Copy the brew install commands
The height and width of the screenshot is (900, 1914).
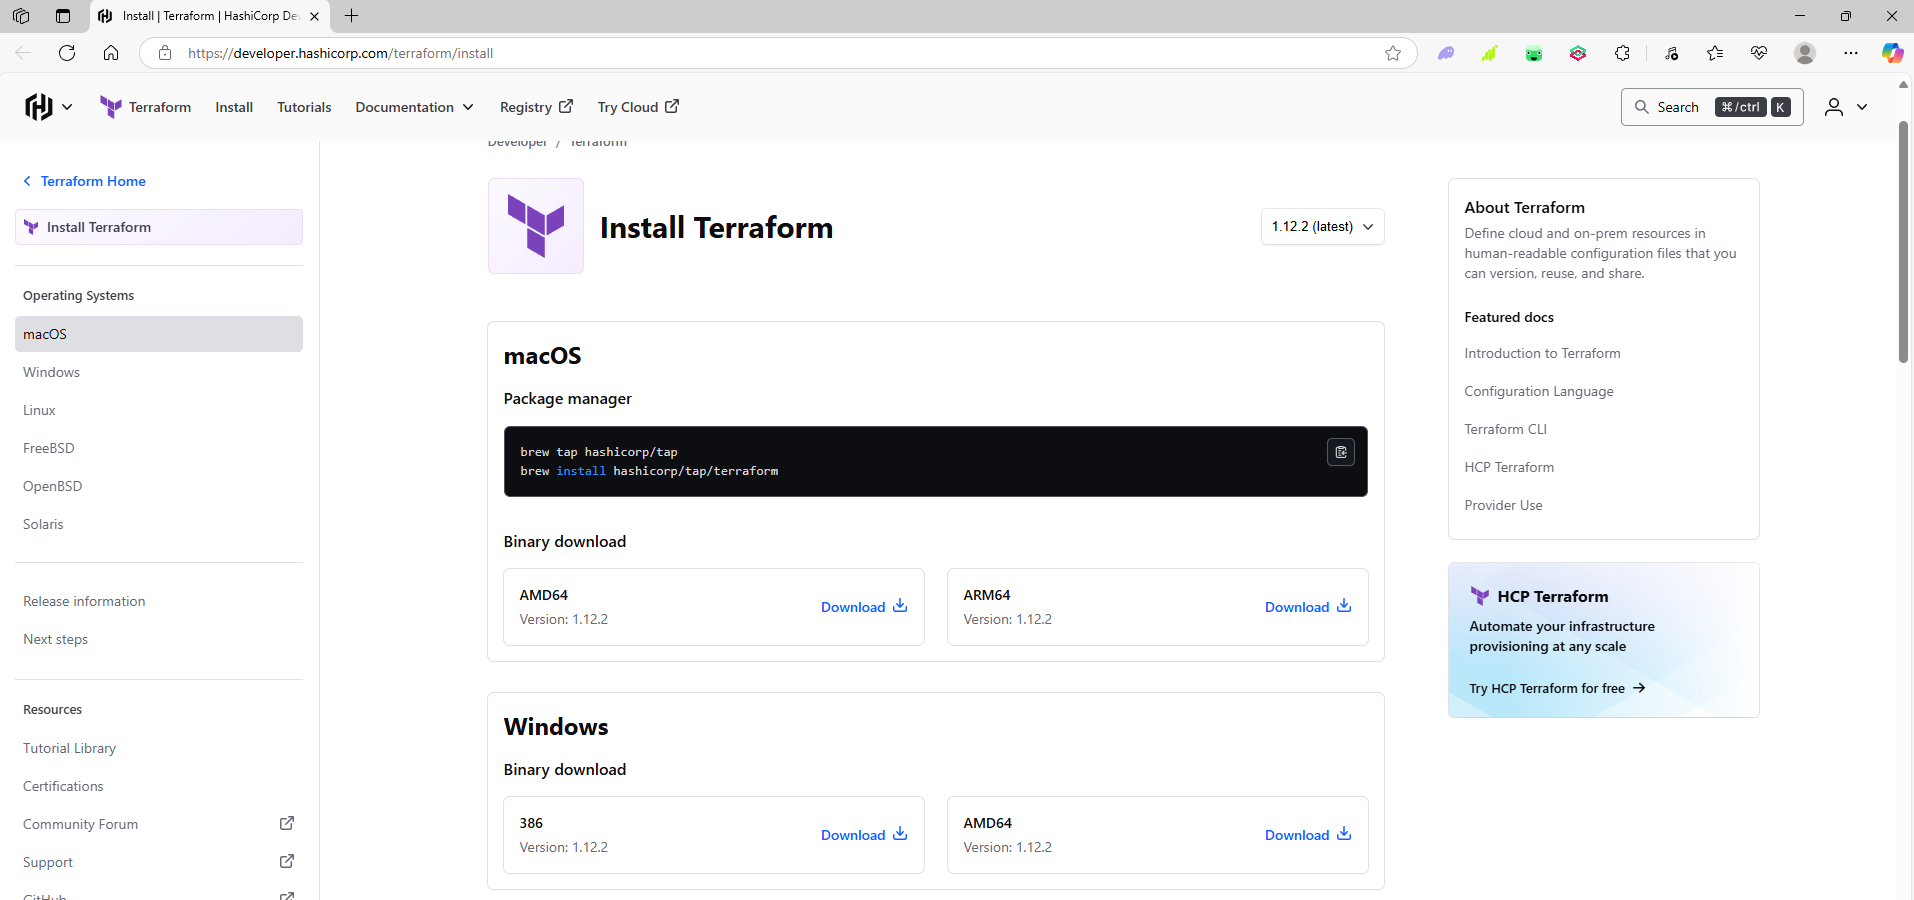[x=1341, y=452]
